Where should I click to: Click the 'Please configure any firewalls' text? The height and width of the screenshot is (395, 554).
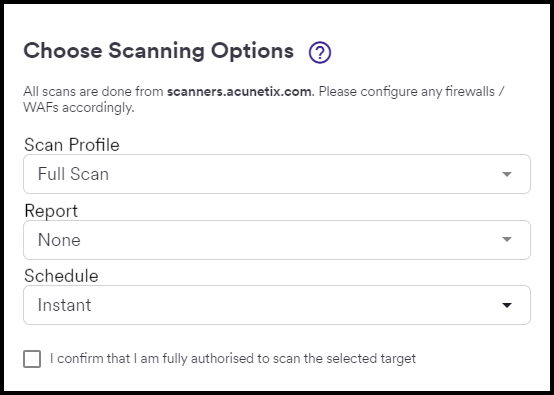point(407,92)
